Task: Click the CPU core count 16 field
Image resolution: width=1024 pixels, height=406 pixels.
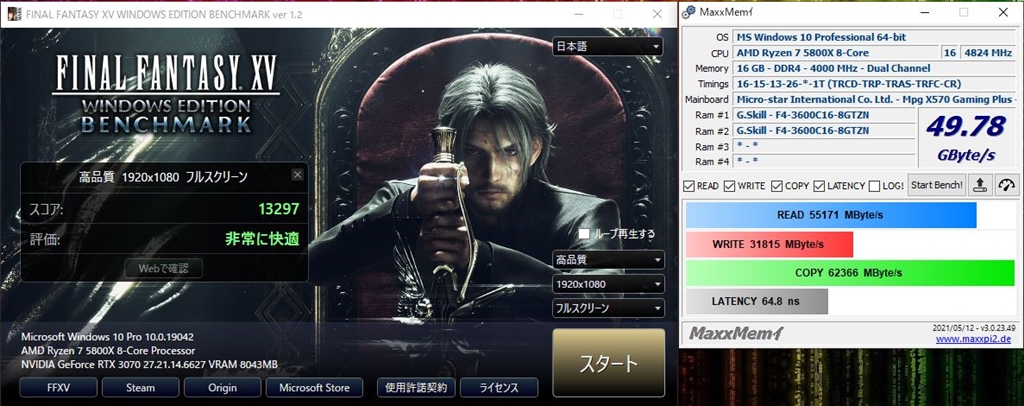Action: pyautogui.click(x=950, y=53)
